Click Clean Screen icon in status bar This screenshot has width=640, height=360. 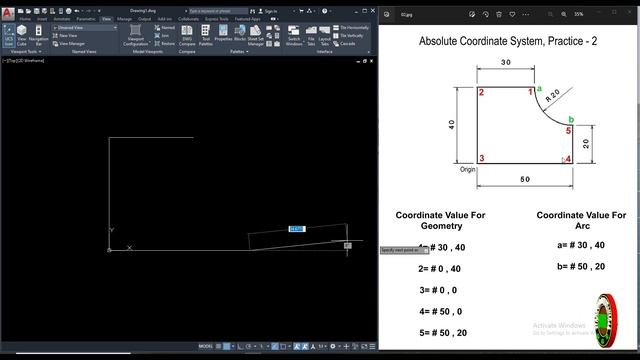click(364, 346)
